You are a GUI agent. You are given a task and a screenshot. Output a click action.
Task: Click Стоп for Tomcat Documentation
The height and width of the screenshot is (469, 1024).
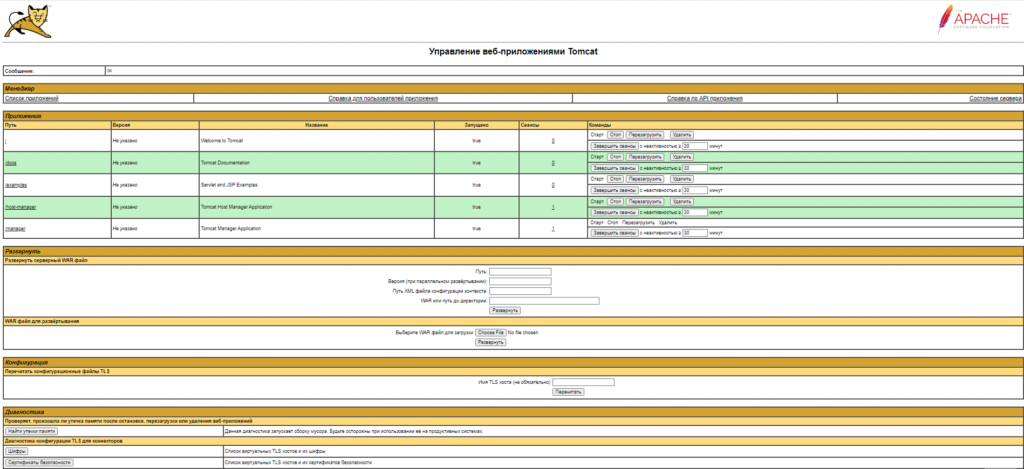615,157
